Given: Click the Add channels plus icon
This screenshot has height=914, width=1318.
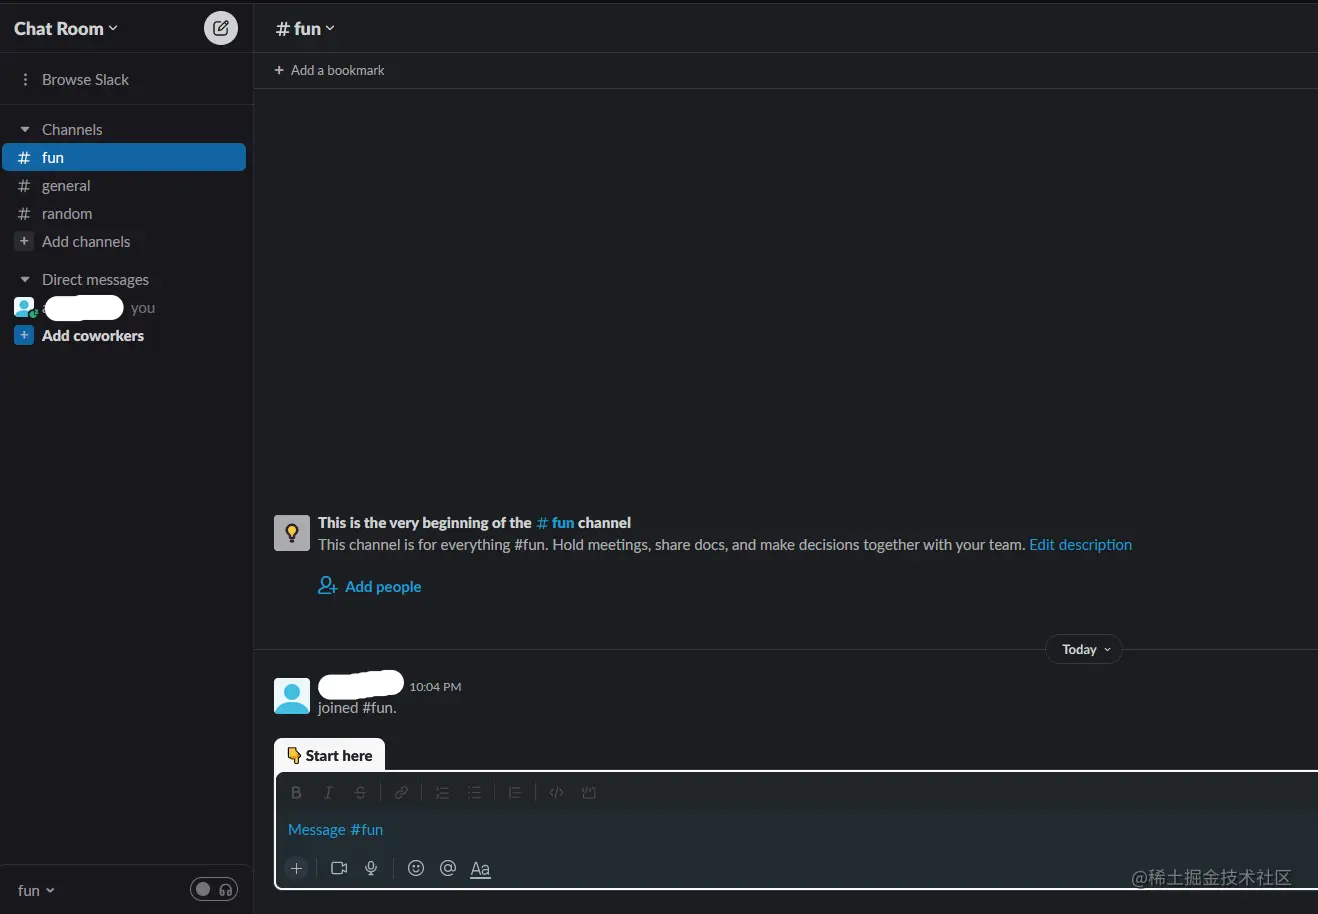Looking at the screenshot, I should (24, 242).
